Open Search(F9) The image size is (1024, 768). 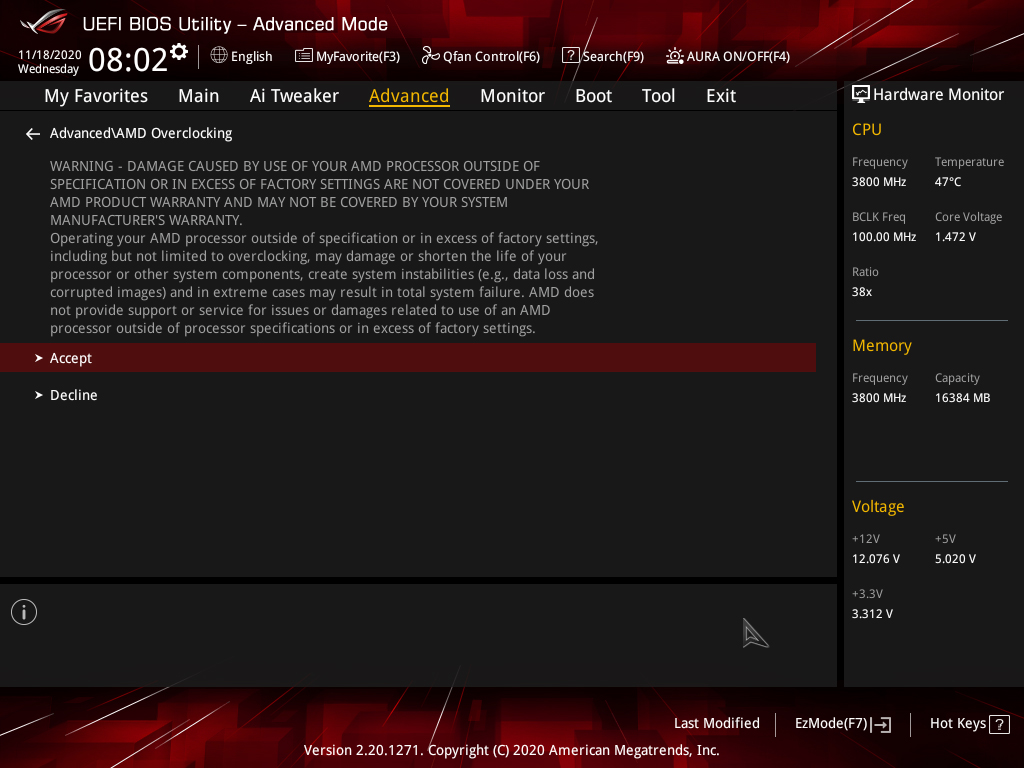pyautogui.click(x=613, y=57)
